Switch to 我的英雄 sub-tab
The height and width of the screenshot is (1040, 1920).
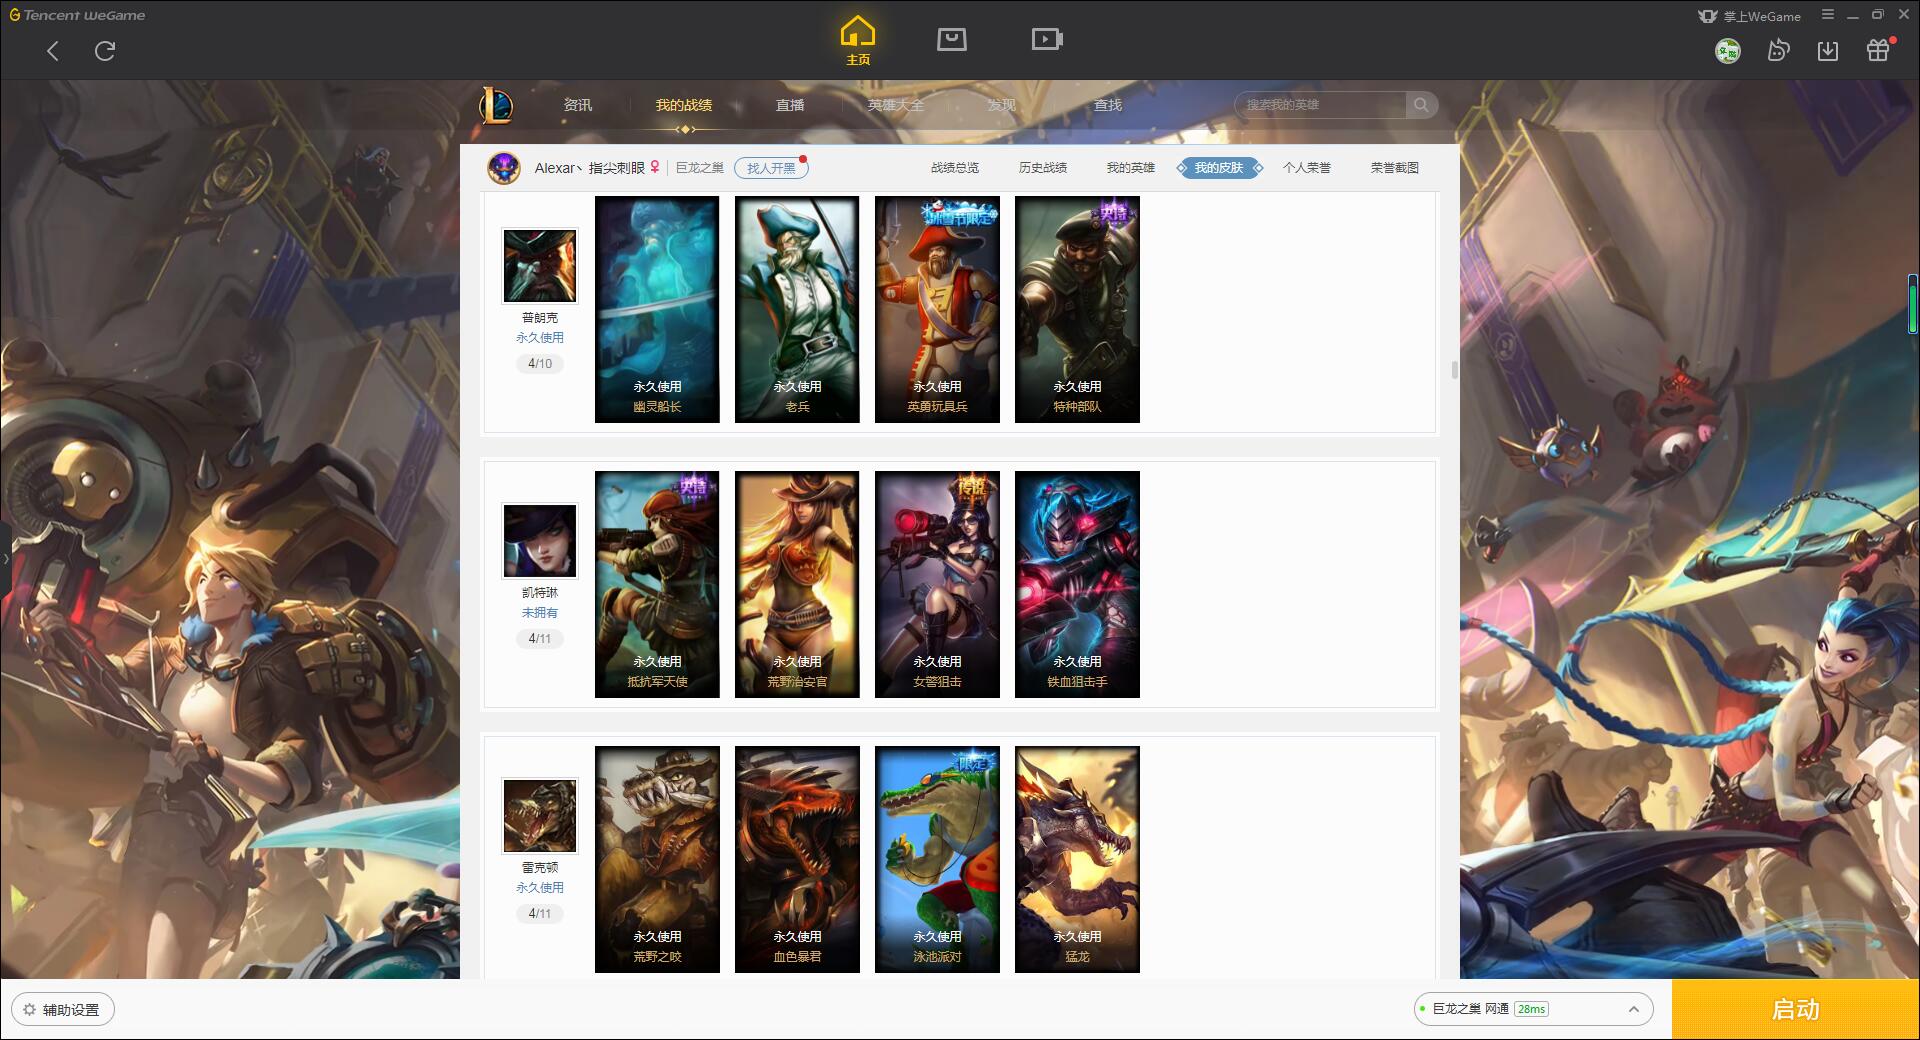tap(1131, 168)
